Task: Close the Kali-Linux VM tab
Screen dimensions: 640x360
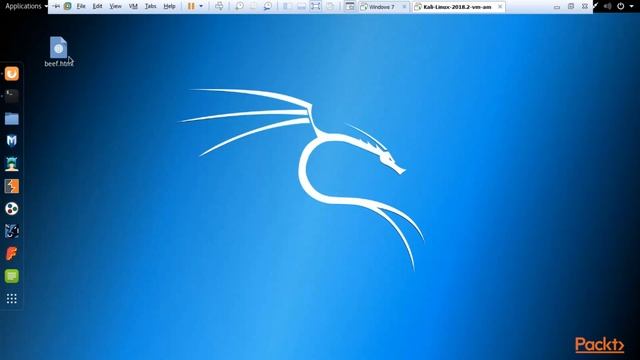Action: click(500, 7)
